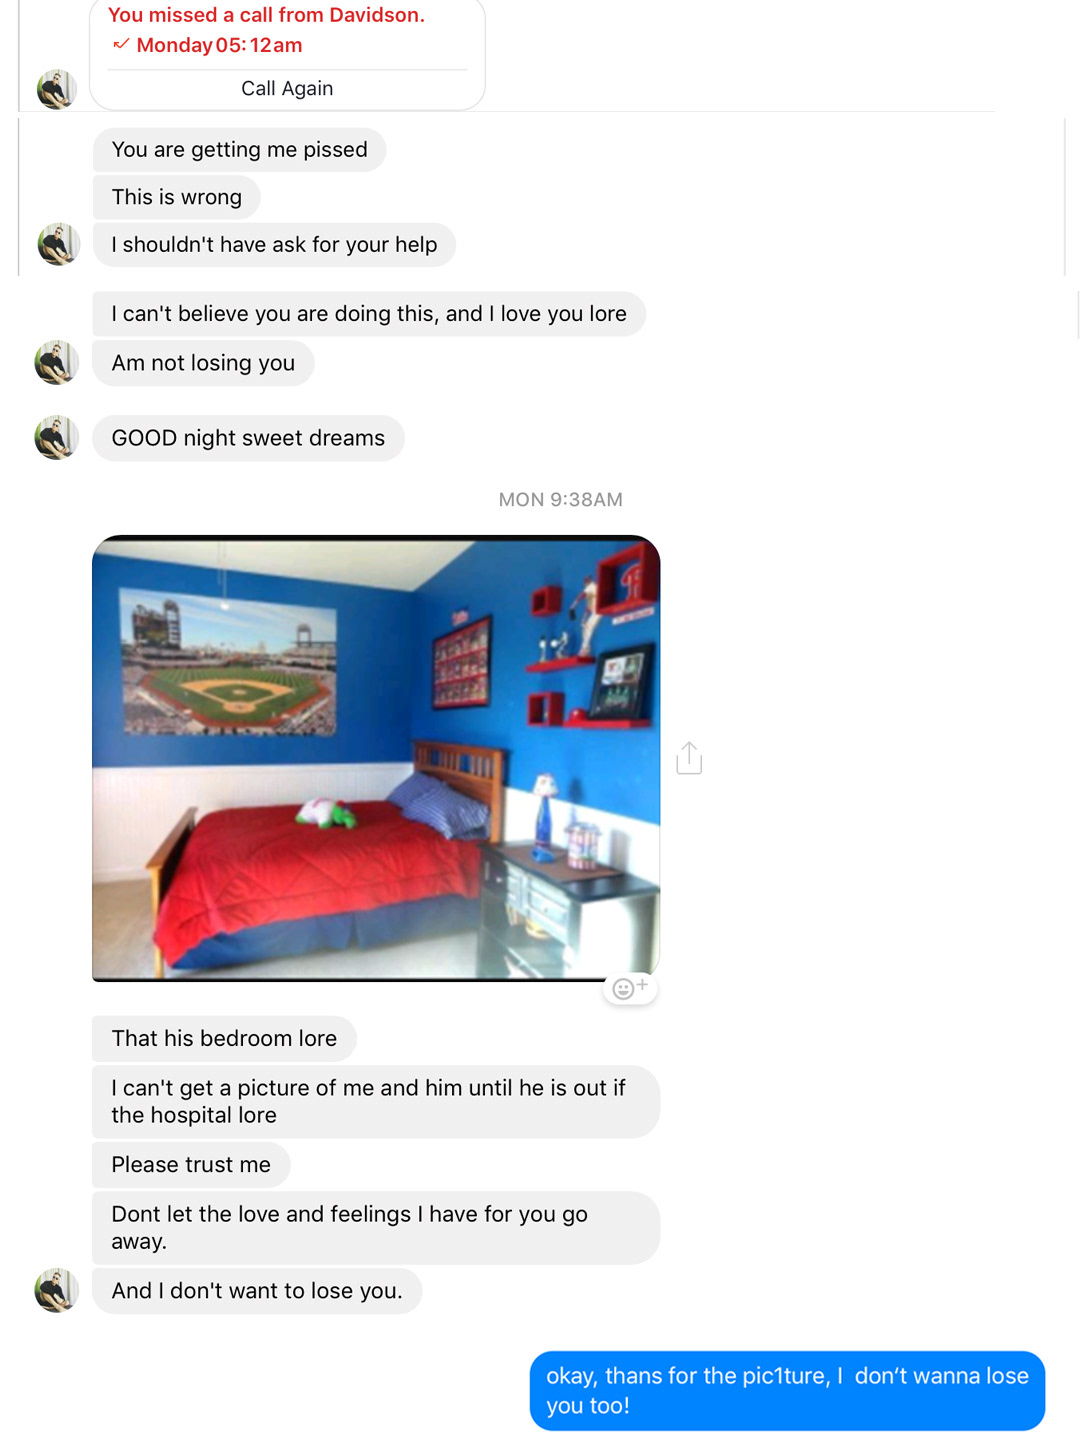Image resolution: width=1080 pixels, height=1440 pixels.
Task: Select the "Dont let the love and feelings" message
Action: coord(376,1227)
